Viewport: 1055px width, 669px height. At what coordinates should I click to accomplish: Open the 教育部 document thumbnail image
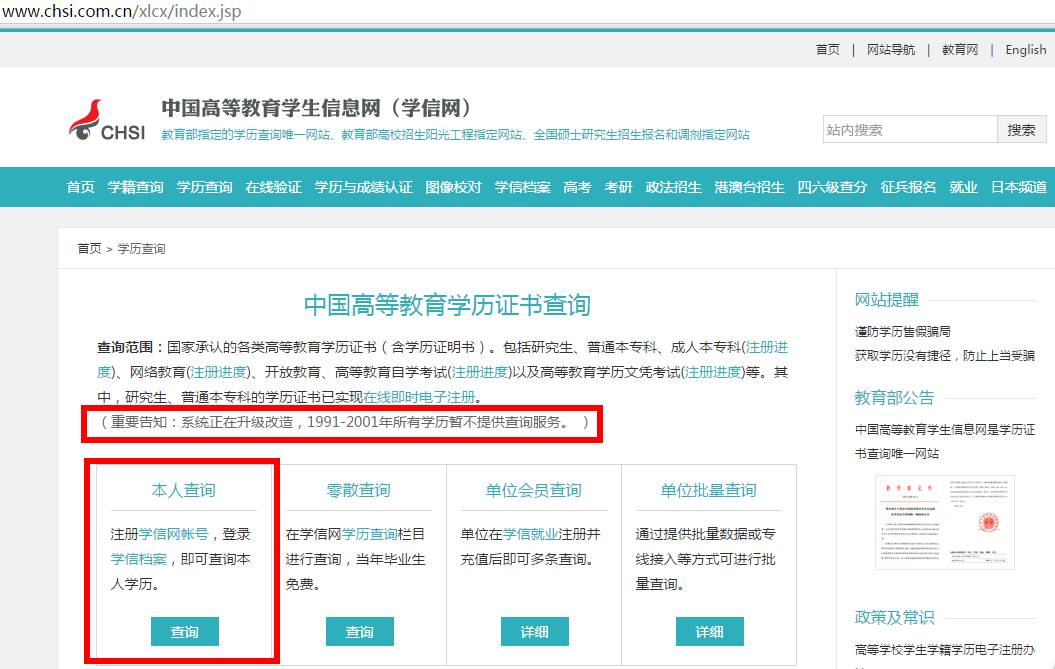(x=945, y=522)
